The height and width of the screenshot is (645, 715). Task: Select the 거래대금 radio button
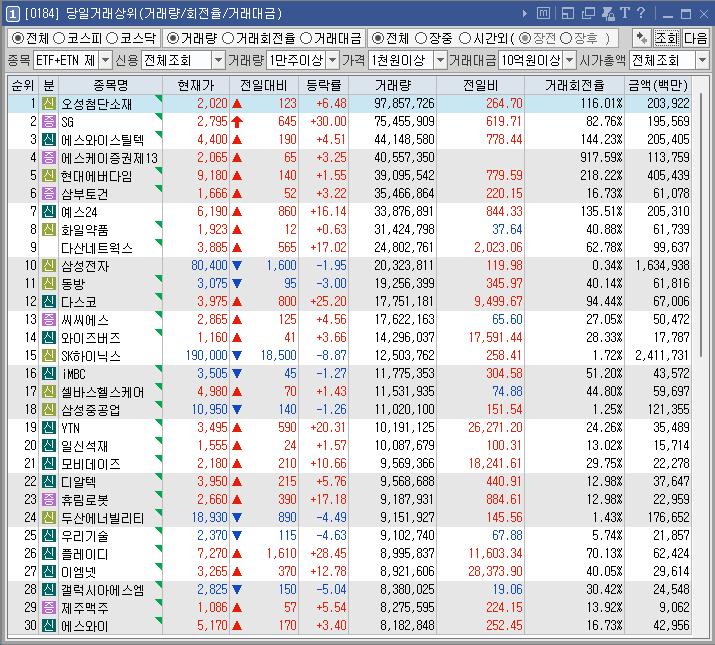[x=306, y=38]
